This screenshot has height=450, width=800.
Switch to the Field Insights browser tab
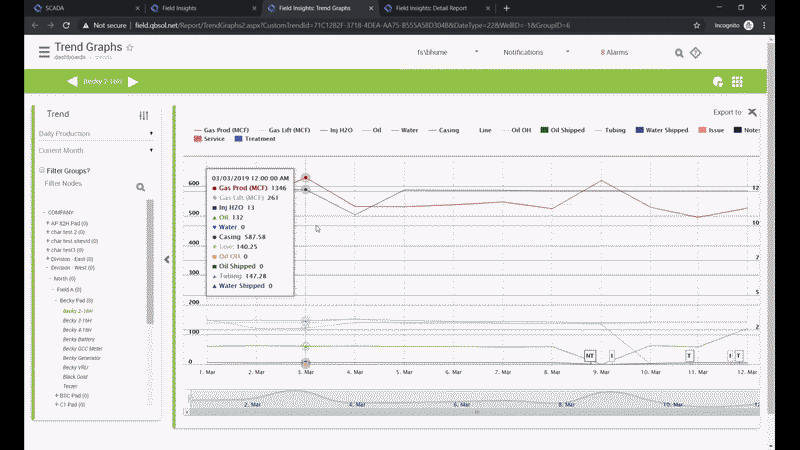(202, 8)
